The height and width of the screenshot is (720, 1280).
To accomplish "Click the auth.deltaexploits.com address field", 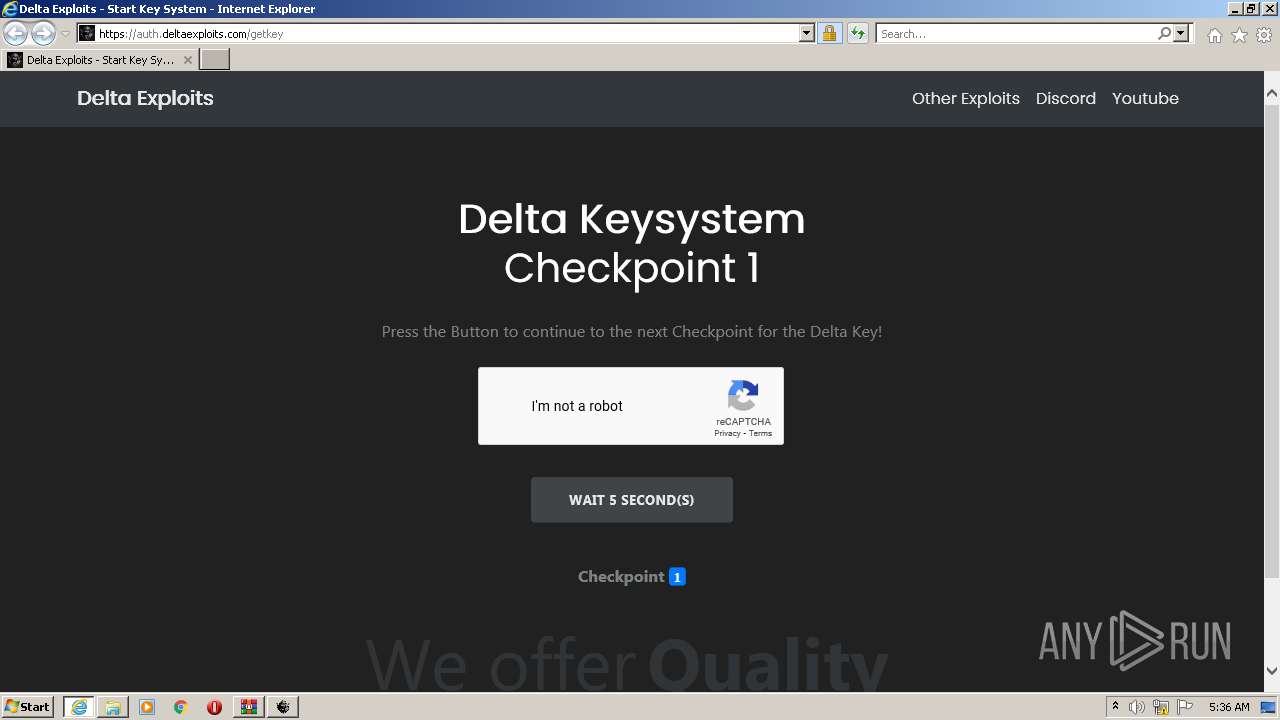I will point(447,34).
